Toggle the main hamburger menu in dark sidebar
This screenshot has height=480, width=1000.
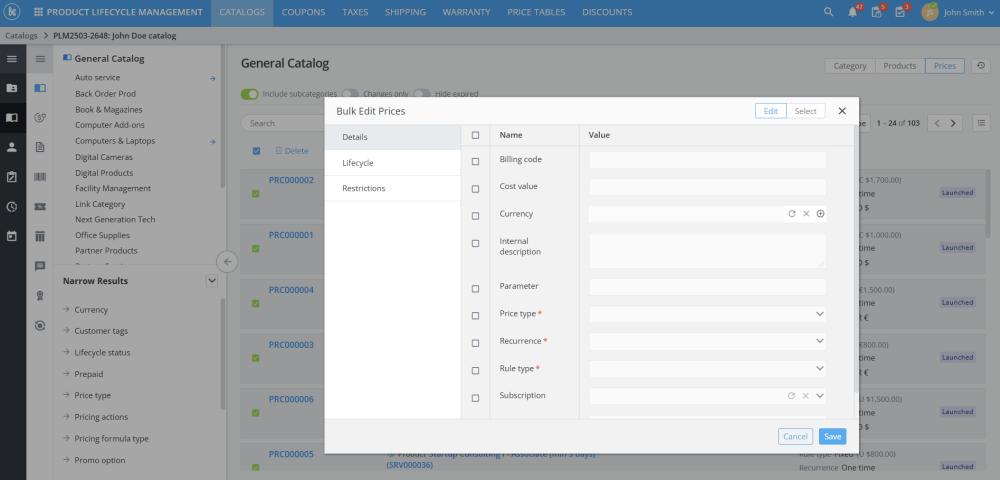(11, 59)
